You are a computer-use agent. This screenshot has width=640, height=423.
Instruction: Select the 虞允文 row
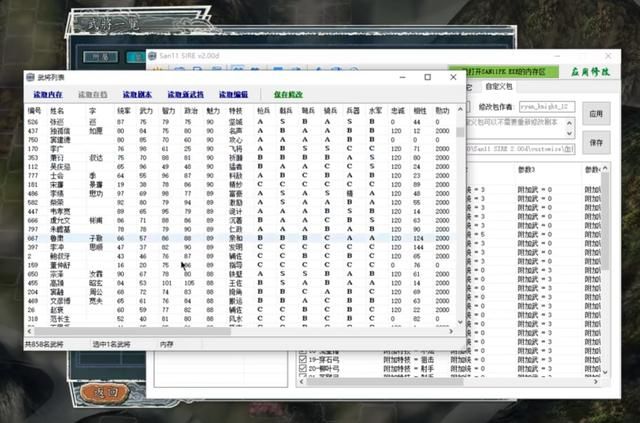[x=240, y=220]
